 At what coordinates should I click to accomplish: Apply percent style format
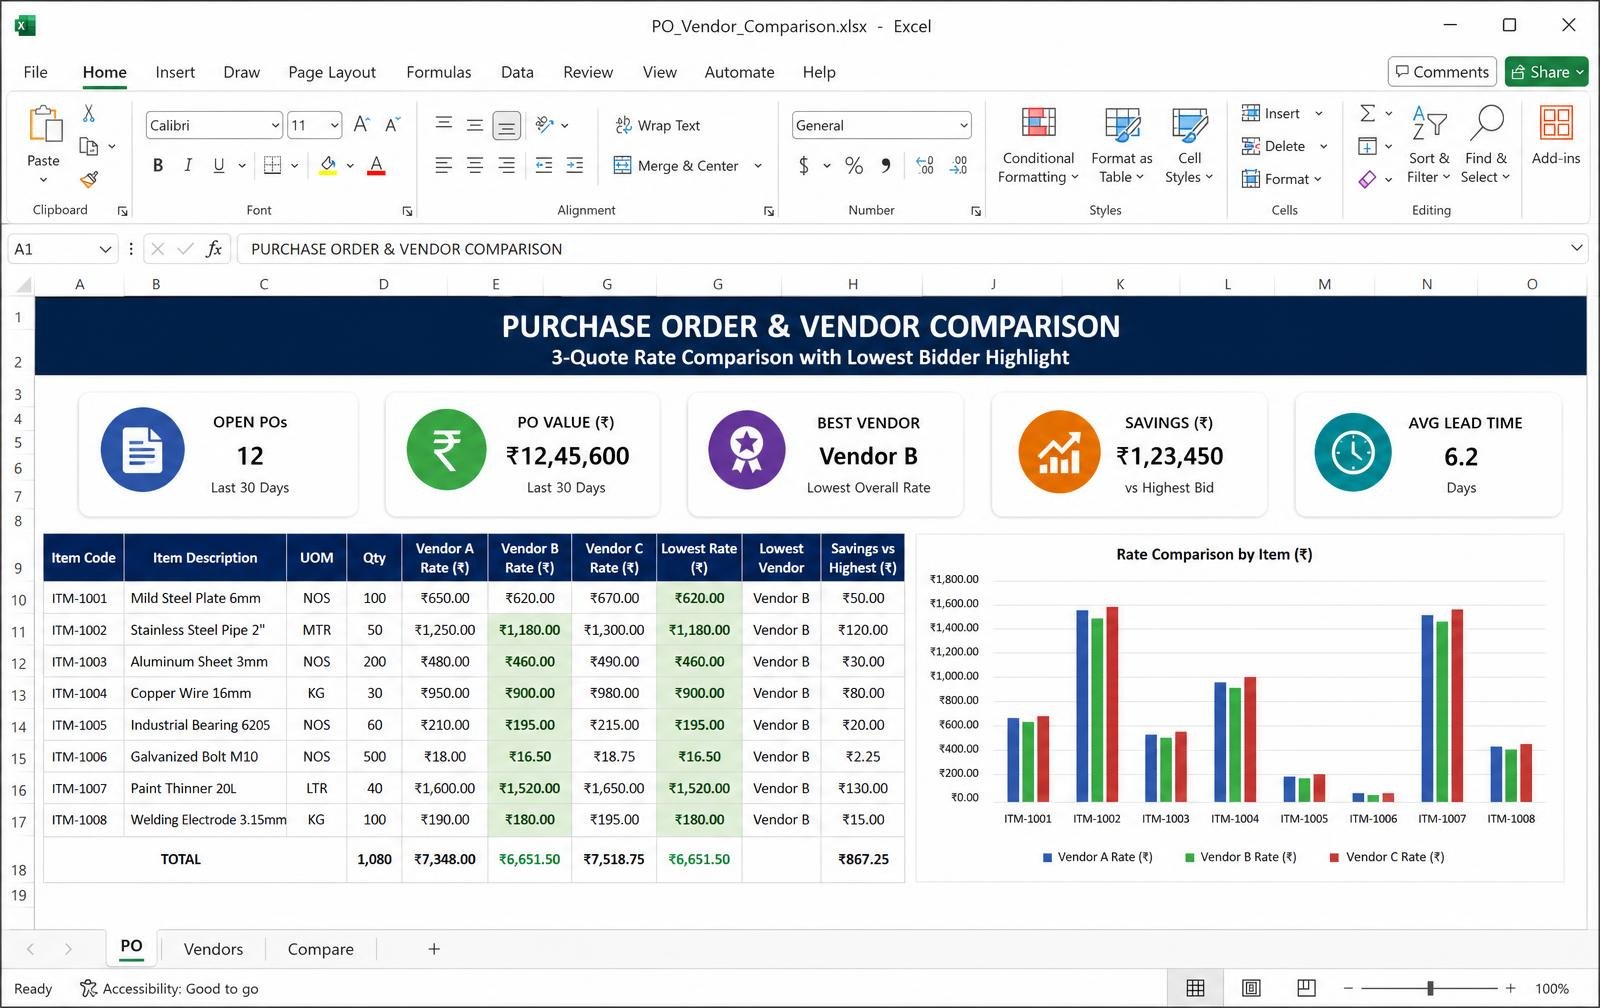[854, 165]
